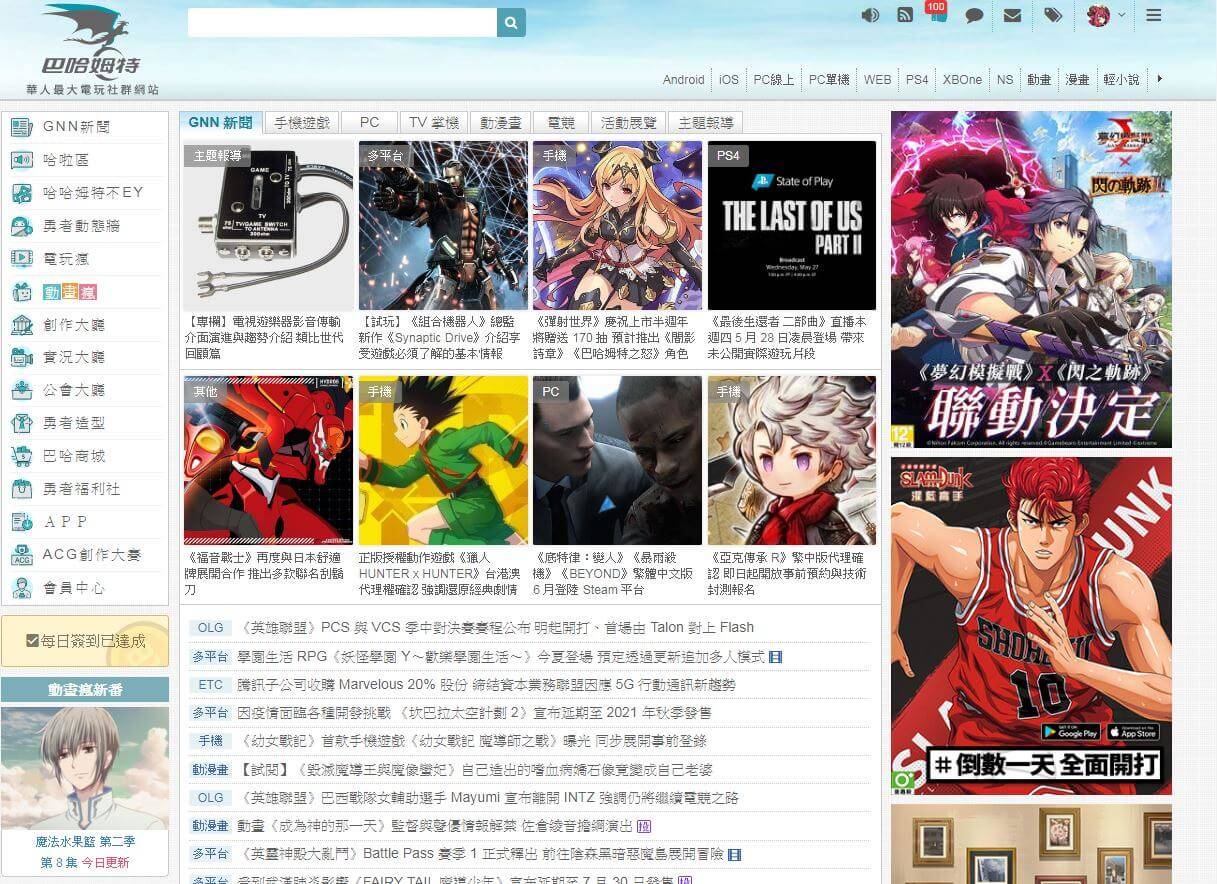Viewport: 1217px width, 884px height.
Task: Open the 騰訊子公司收購 Marvelous headline
Action: pyautogui.click(x=486, y=685)
